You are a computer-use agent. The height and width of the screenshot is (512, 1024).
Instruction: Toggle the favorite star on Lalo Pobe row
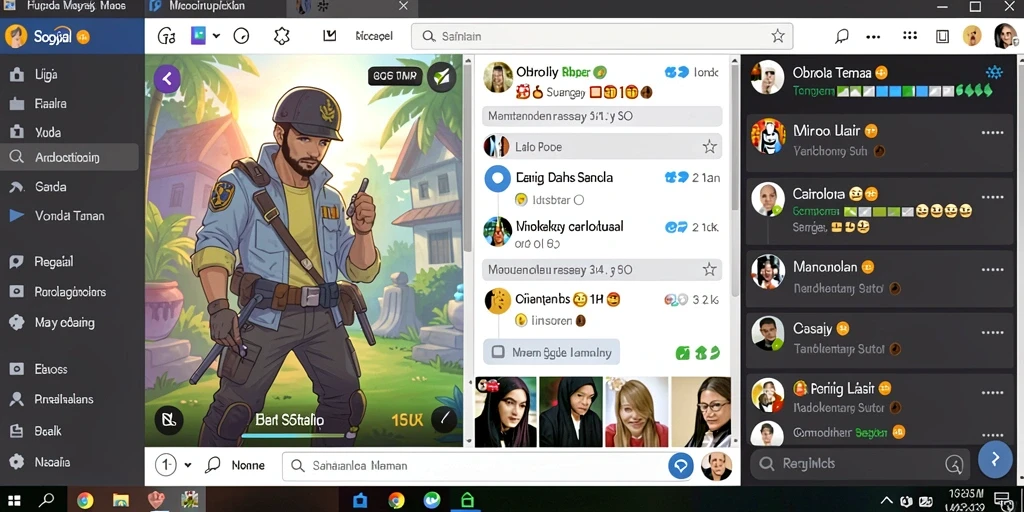[x=709, y=147]
